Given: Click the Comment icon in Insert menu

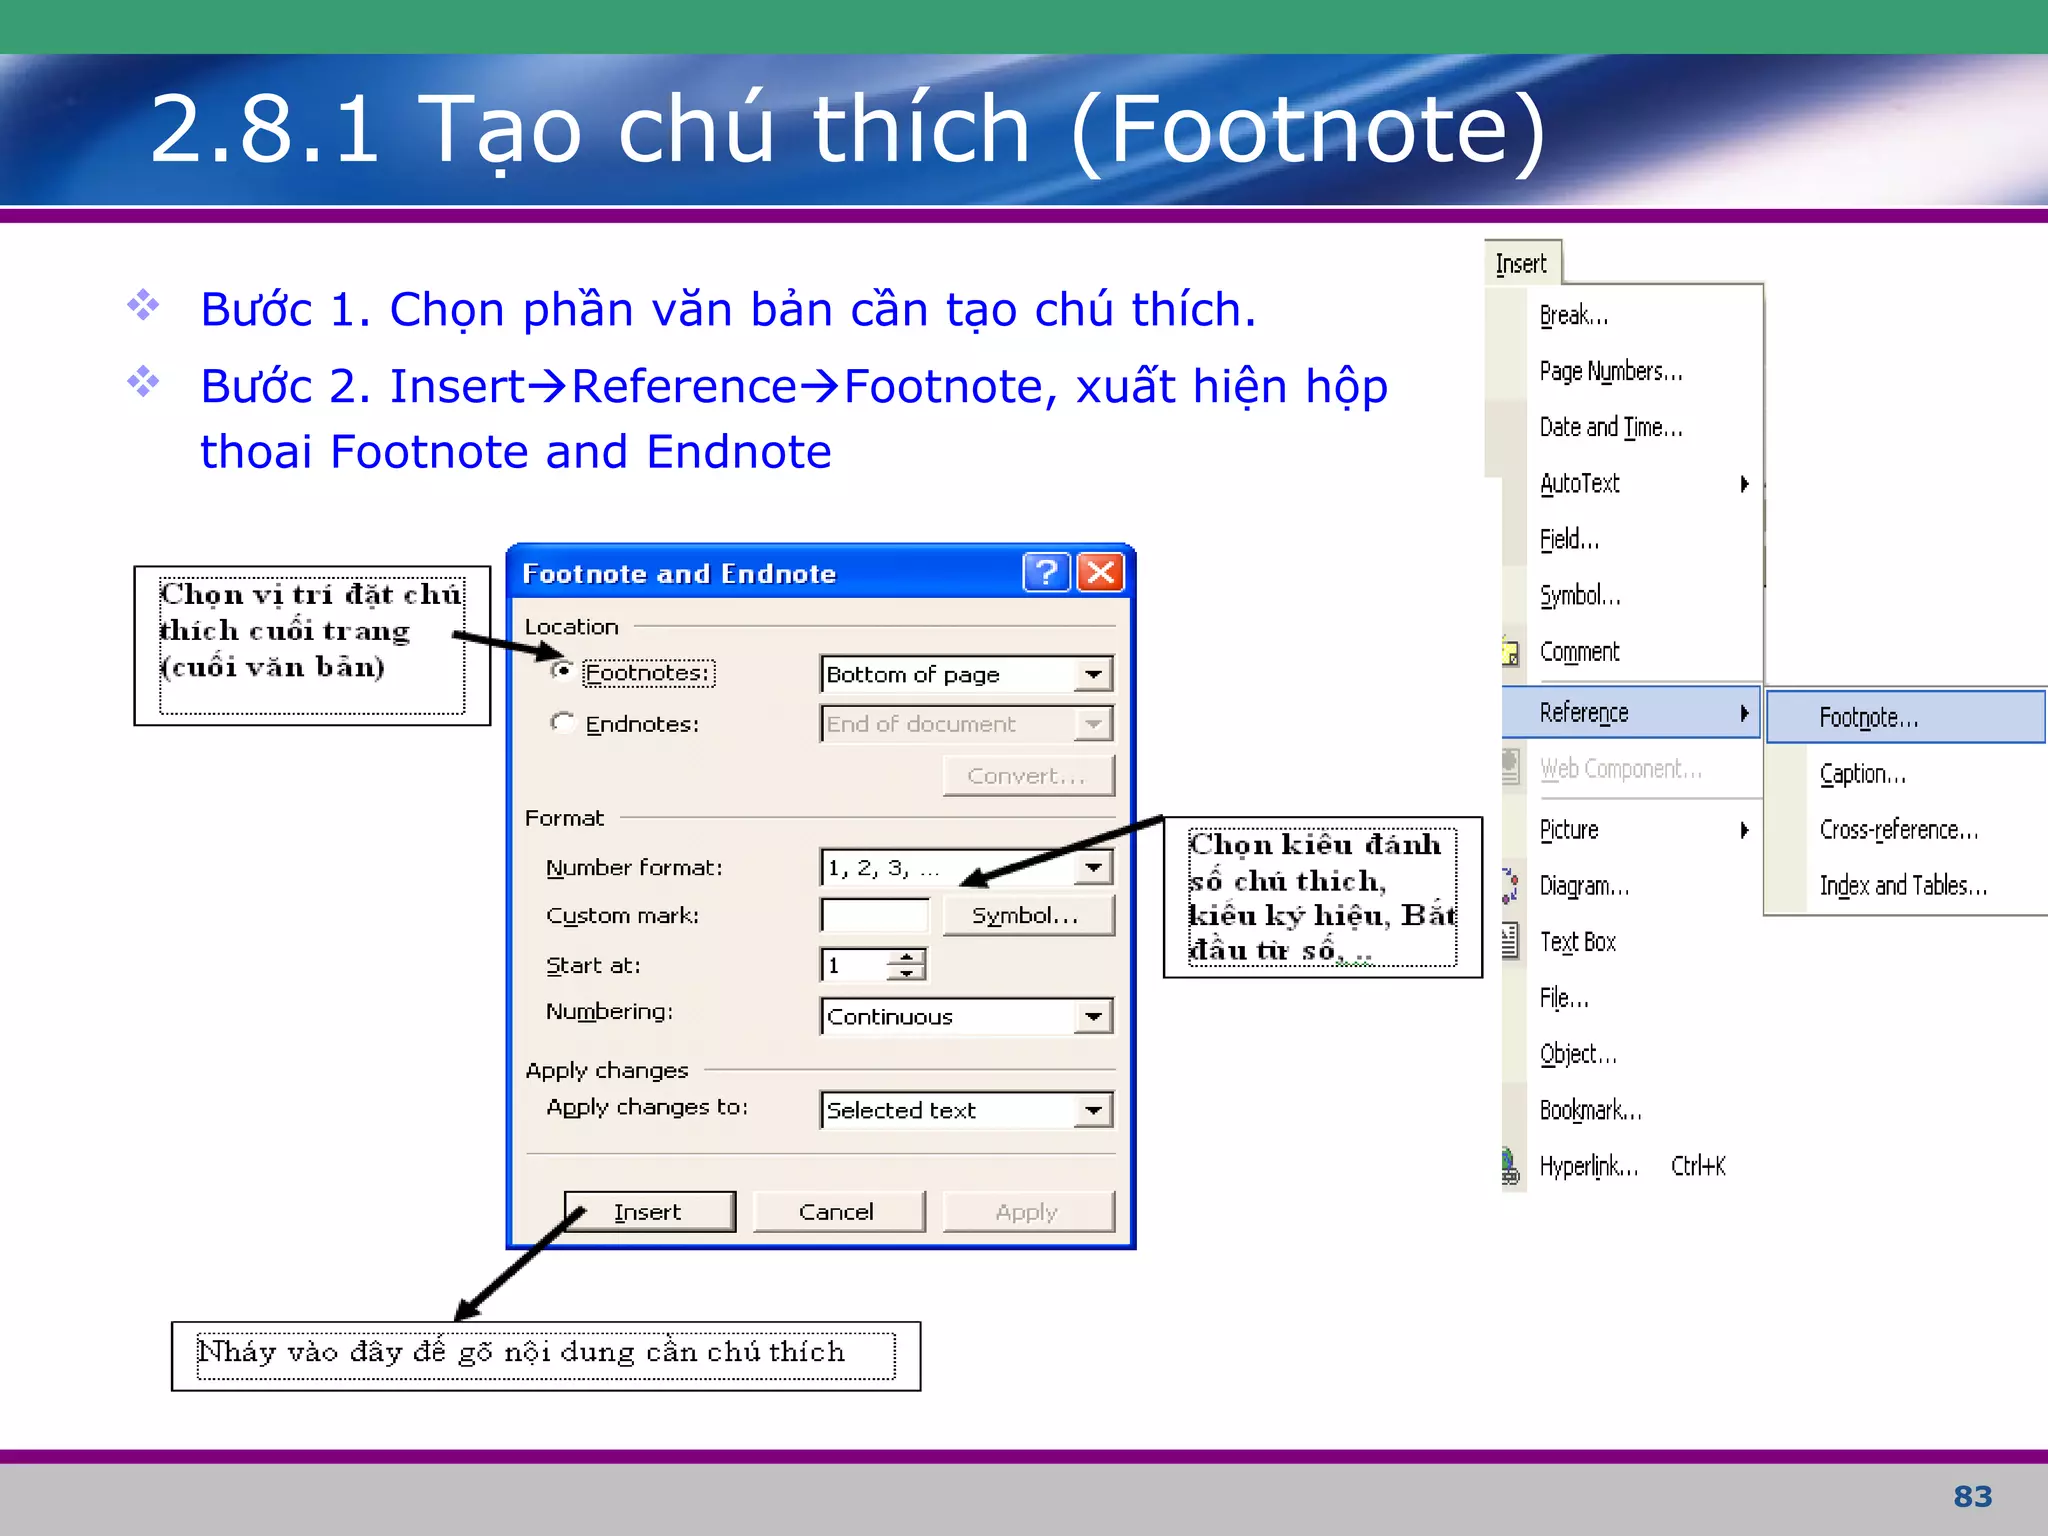Looking at the screenshot, I should pos(1511,652).
